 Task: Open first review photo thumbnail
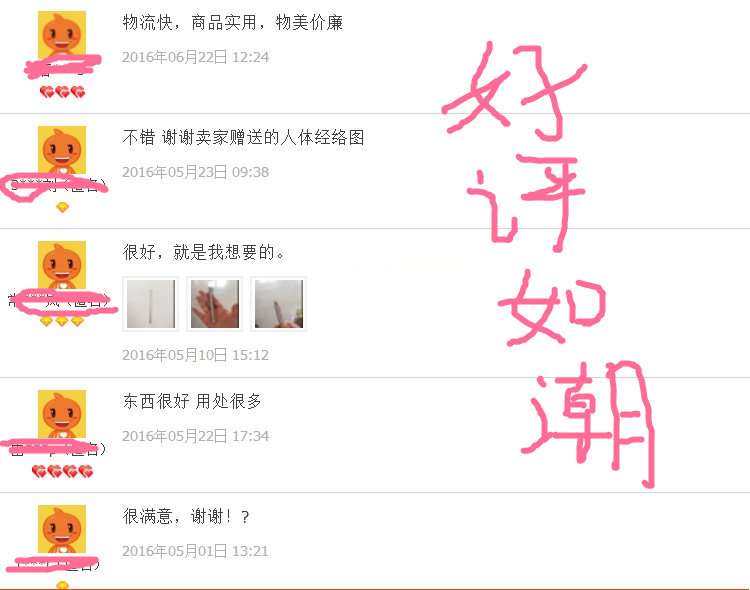point(151,304)
